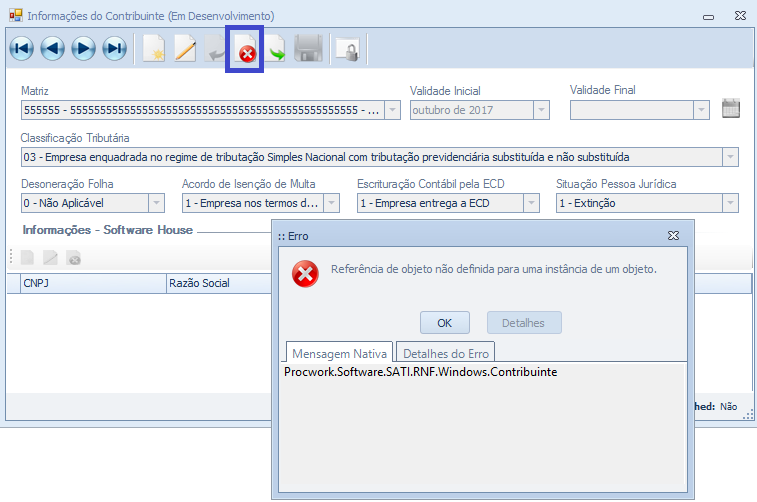
Task: Click the green arrow page icon
Action: 275,49
